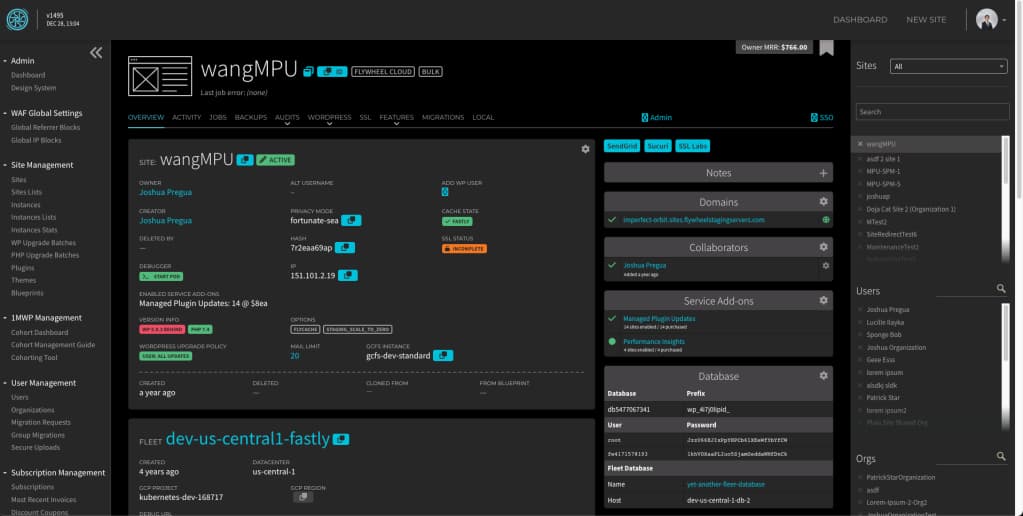Click the Sucuri button
Image resolution: width=1023 pixels, height=516 pixels.
coord(658,146)
